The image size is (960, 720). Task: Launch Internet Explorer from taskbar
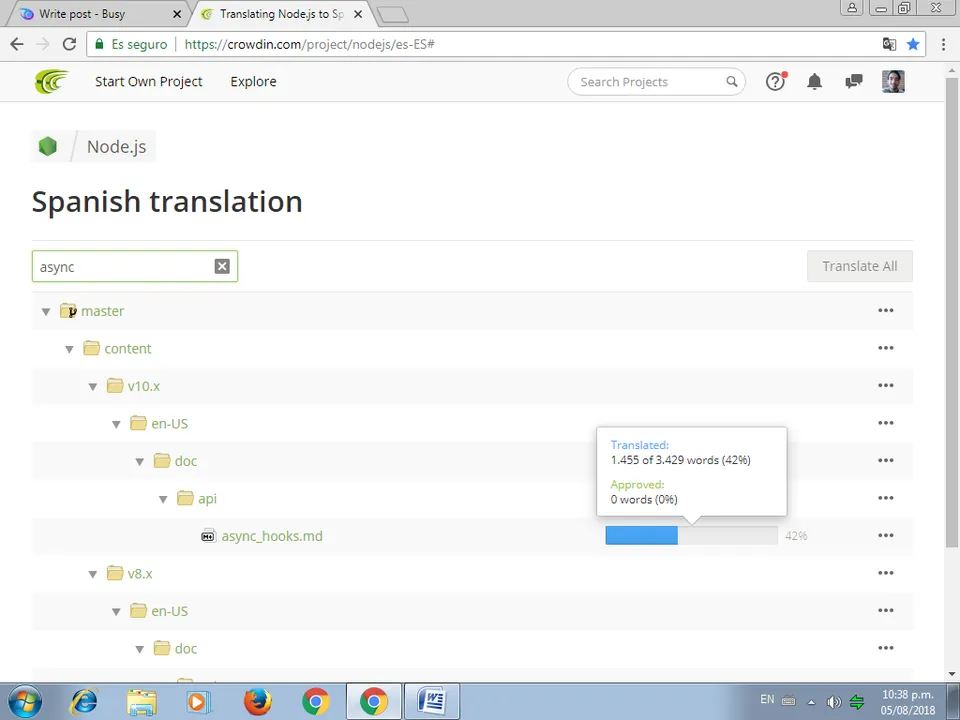84,702
